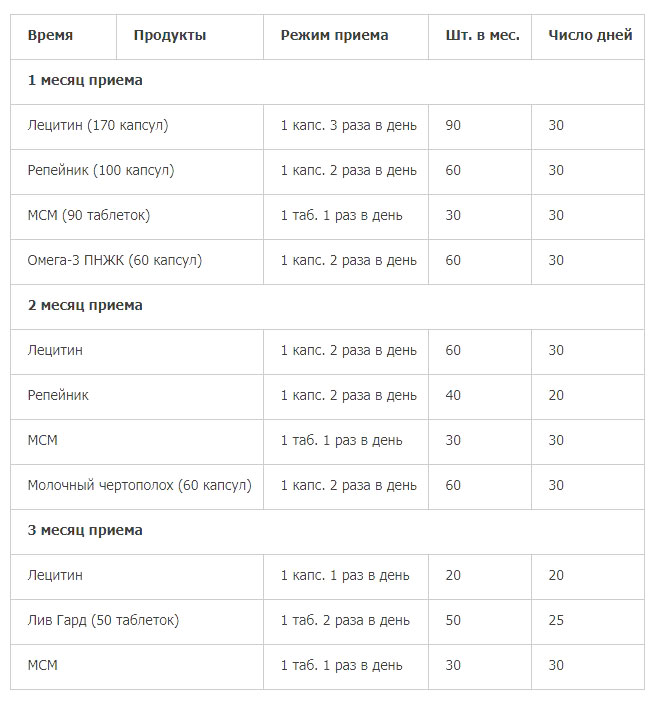Click the quantity cell showing 40

point(480,397)
